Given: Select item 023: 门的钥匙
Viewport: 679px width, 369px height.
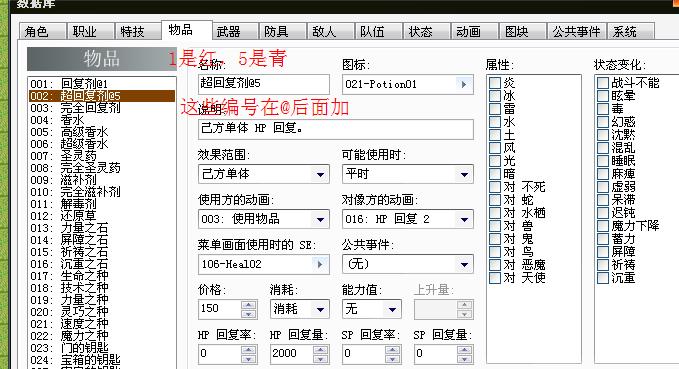Looking at the screenshot, I should pos(102,348).
